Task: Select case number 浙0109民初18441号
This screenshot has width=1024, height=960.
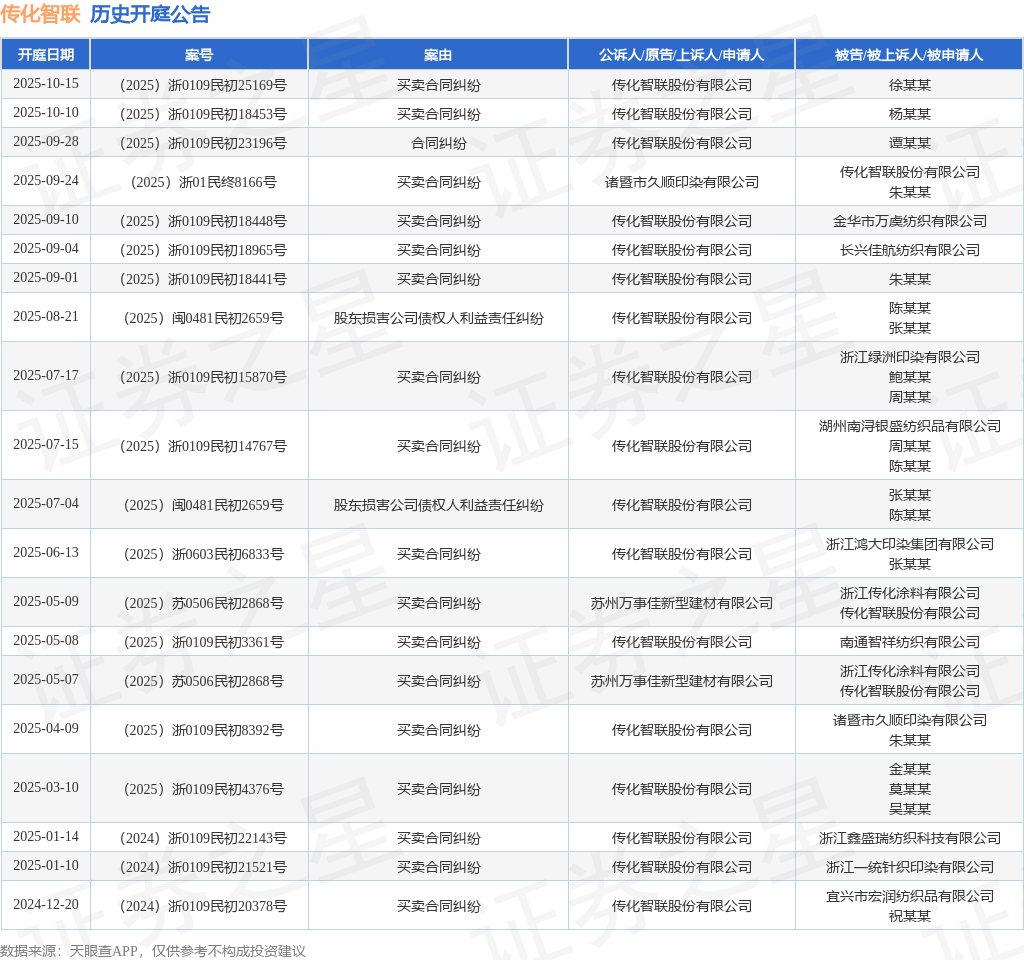Action: [203, 279]
